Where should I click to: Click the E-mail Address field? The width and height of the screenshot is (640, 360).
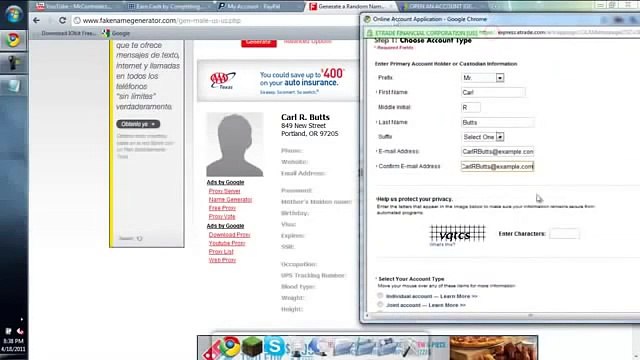click(x=498, y=151)
